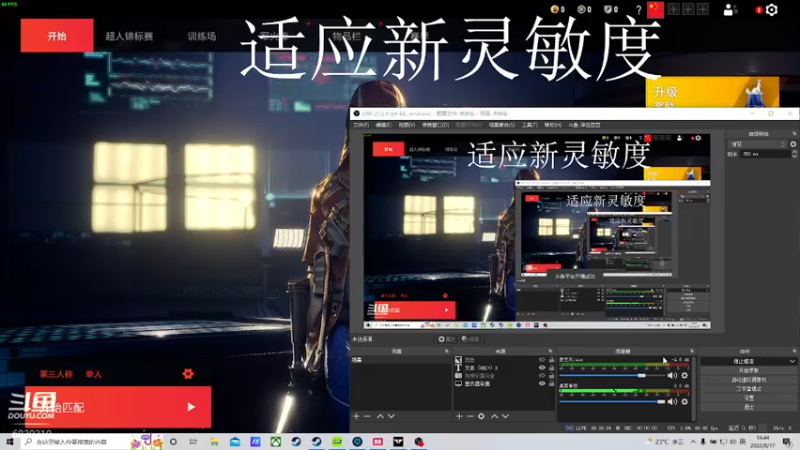Screen dimensions: 800x450
Task: Remove selected scene with minus icon
Action: [367, 416]
